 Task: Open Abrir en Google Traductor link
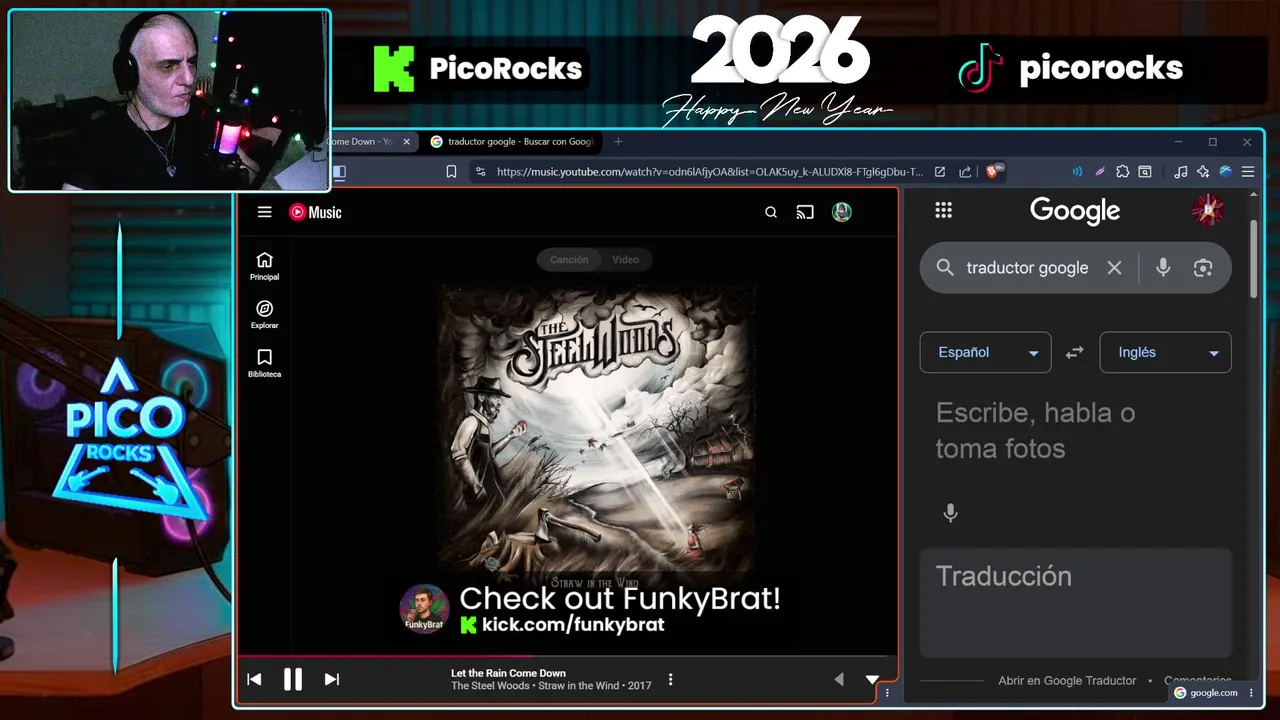1067,680
